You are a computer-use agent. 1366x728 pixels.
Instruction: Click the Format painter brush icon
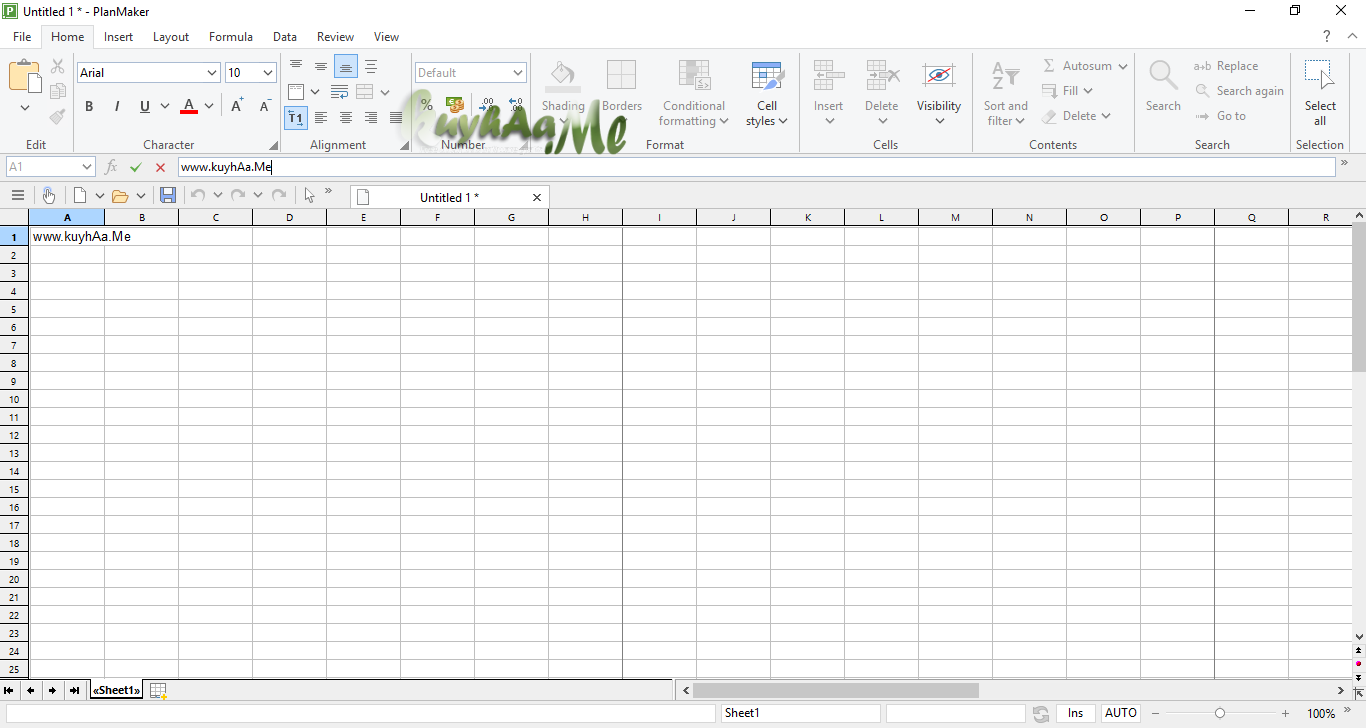[58, 116]
